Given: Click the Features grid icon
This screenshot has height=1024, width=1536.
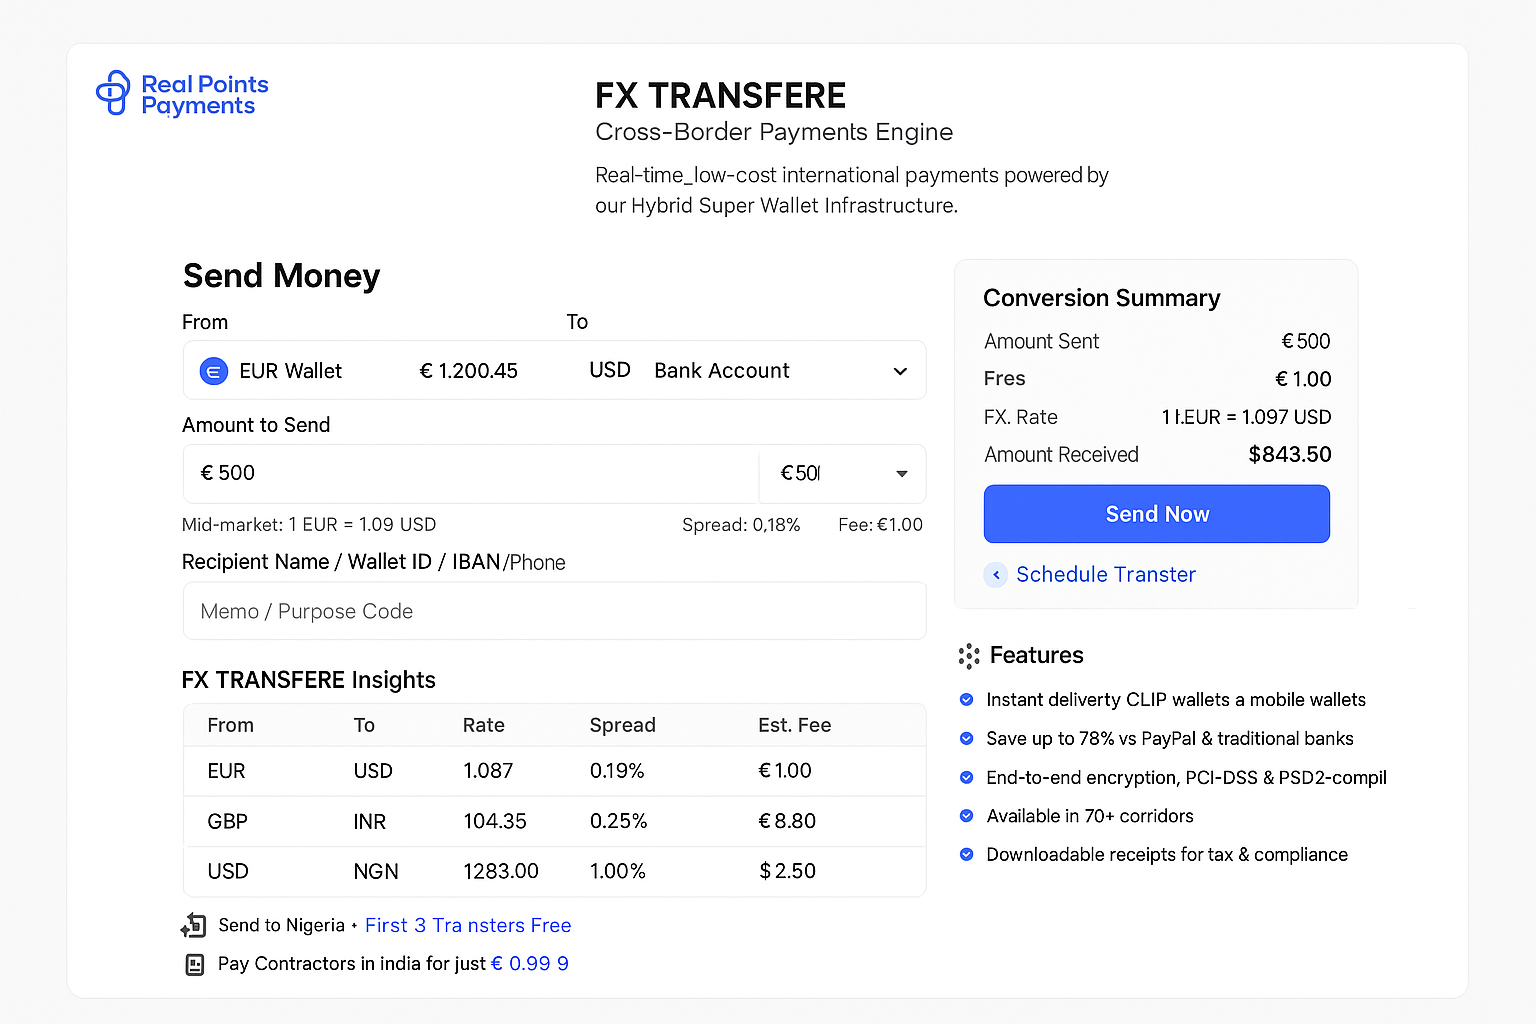Looking at the screenshot, I should point(967,656).
